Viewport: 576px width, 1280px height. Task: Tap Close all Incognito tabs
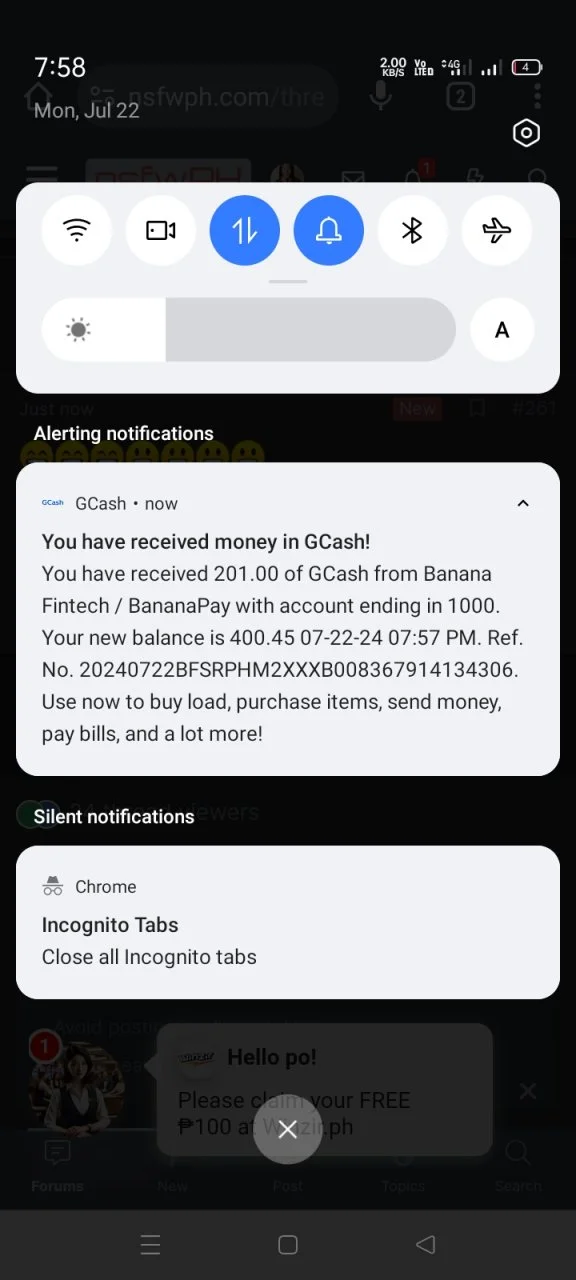click(149, 957)
